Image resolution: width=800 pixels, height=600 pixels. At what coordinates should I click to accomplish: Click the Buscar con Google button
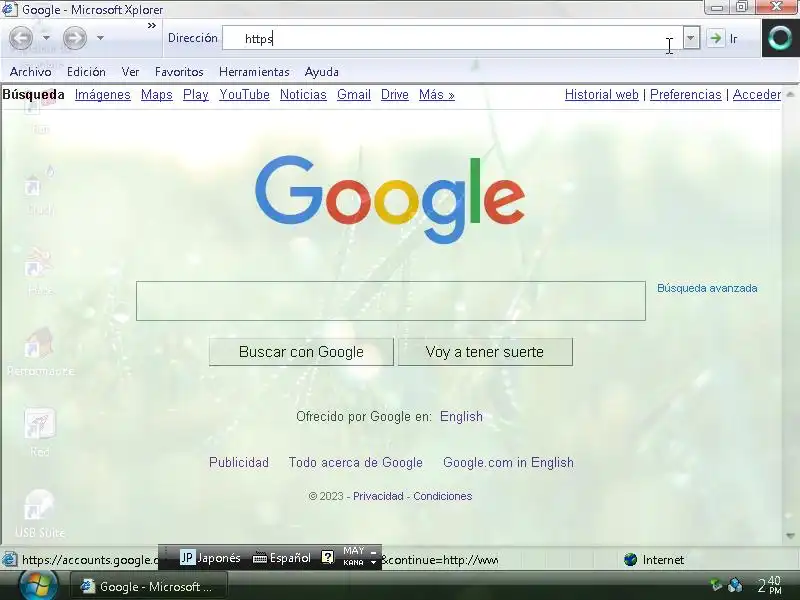(301, 352)
